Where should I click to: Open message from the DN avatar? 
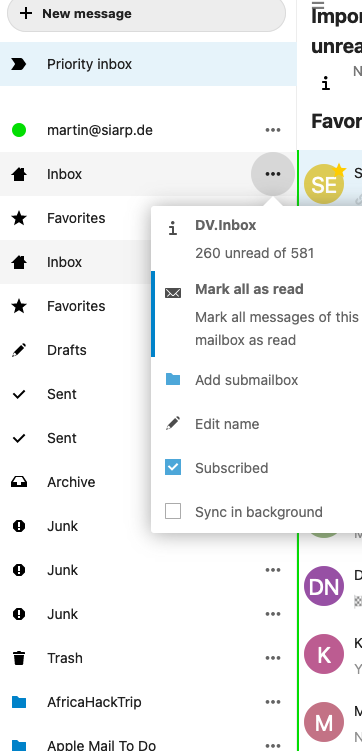point(324,586)
